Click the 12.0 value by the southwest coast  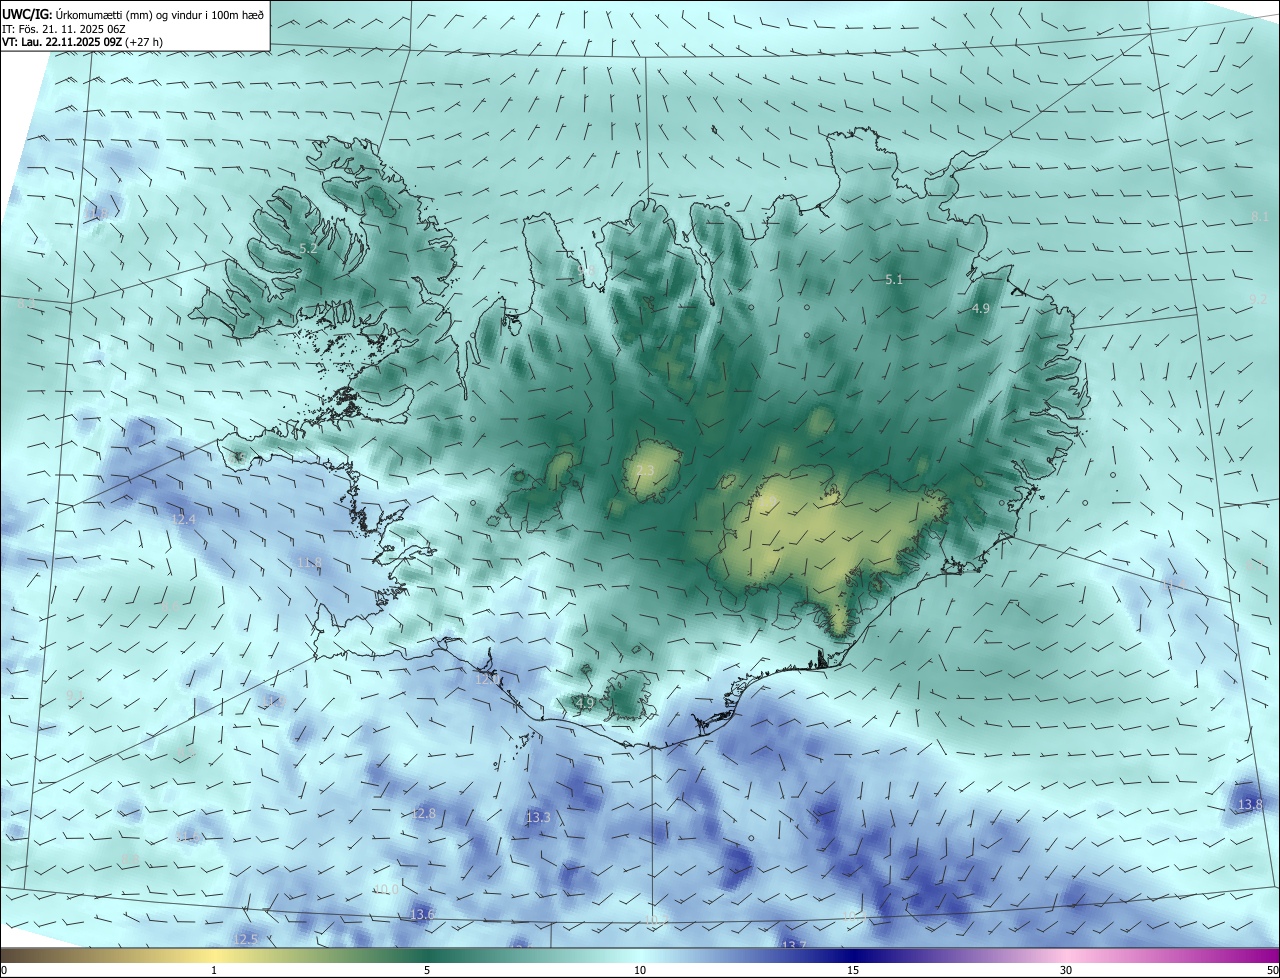(487, 679)
